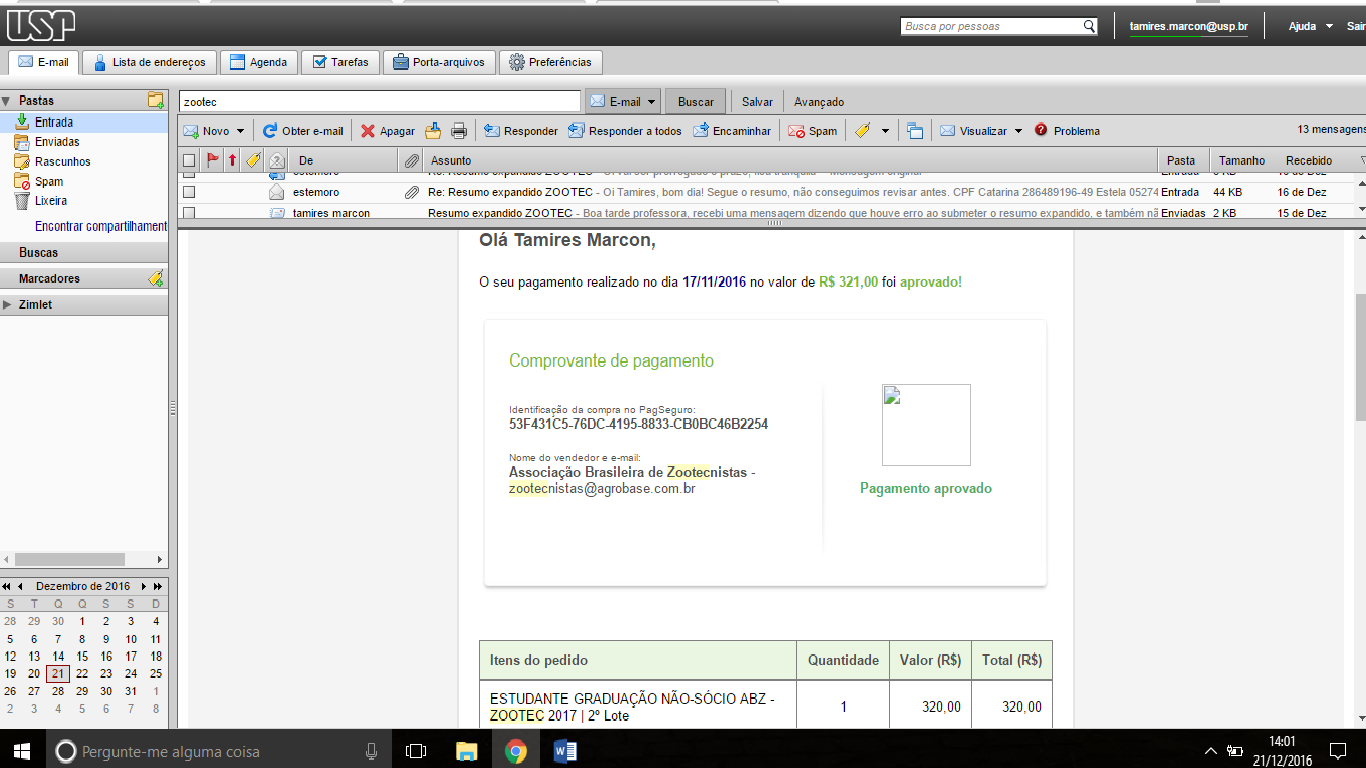This screenshot has width=1366, height=768.
Task: Open the Preferências tab
Action: point(550,62)
